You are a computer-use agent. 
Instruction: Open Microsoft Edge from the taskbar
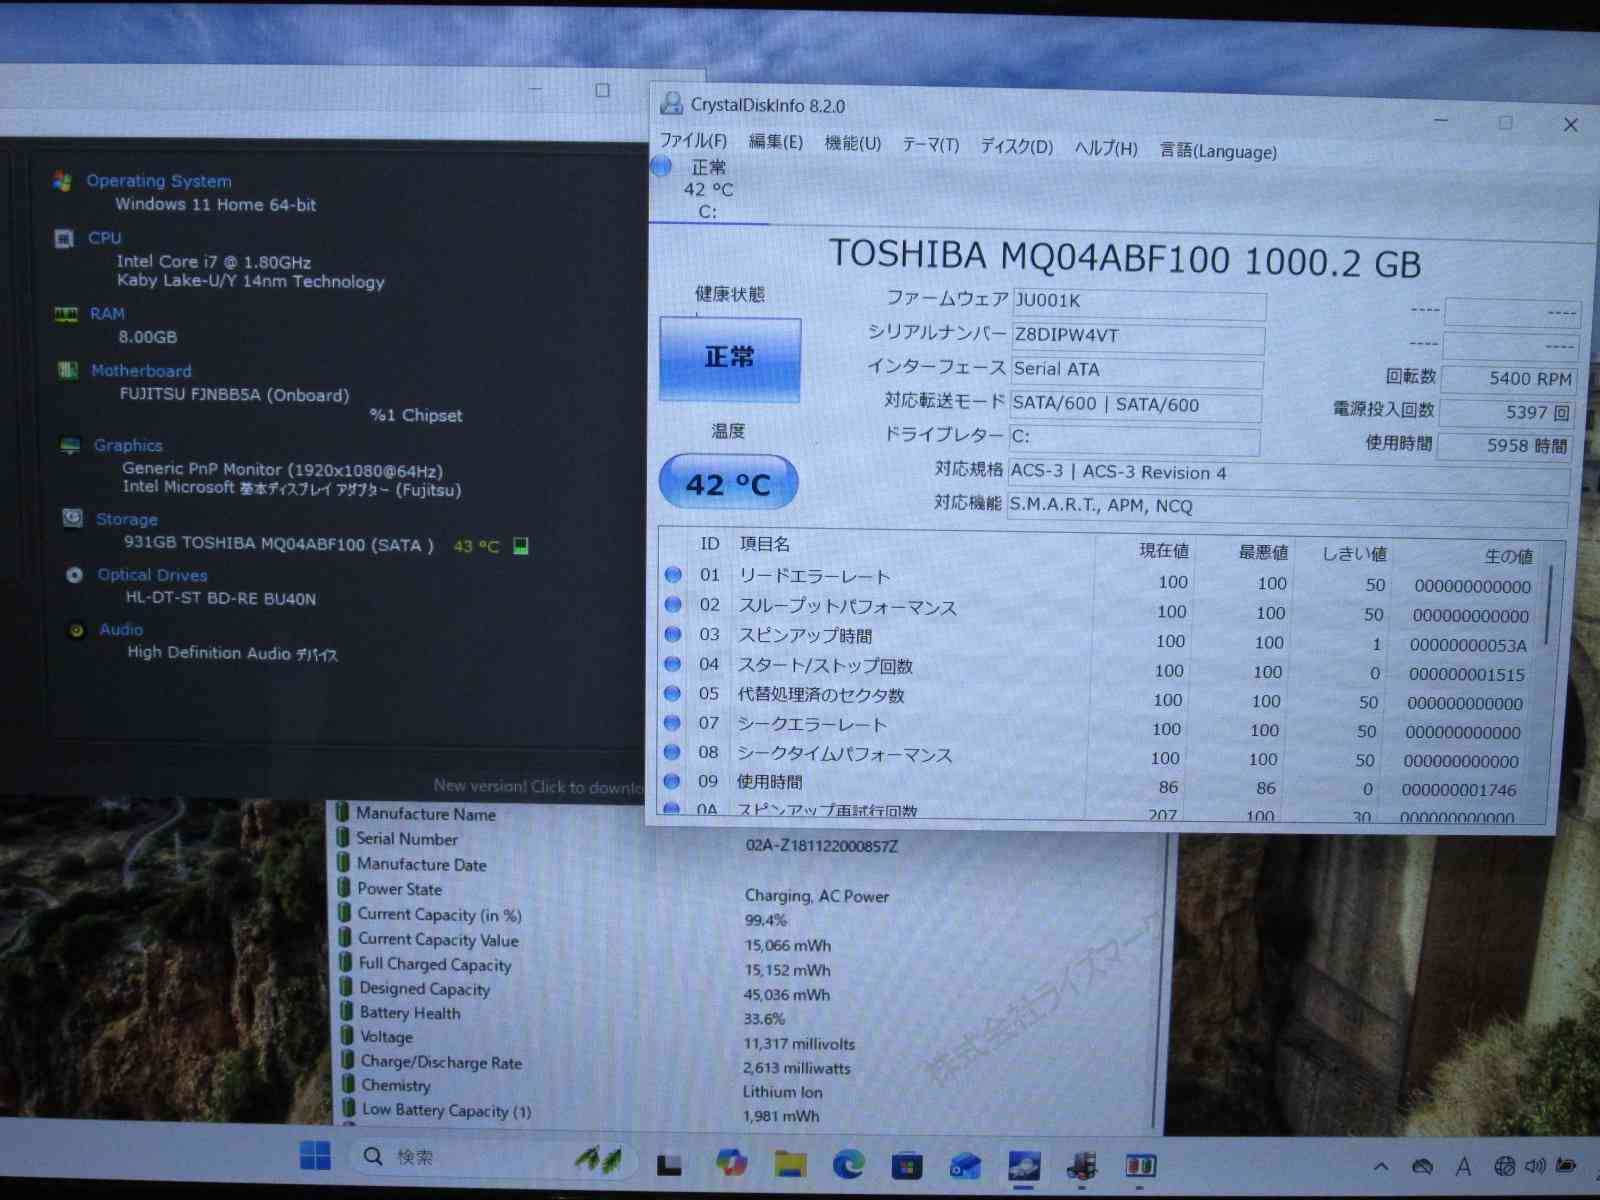pos(849,1163)
